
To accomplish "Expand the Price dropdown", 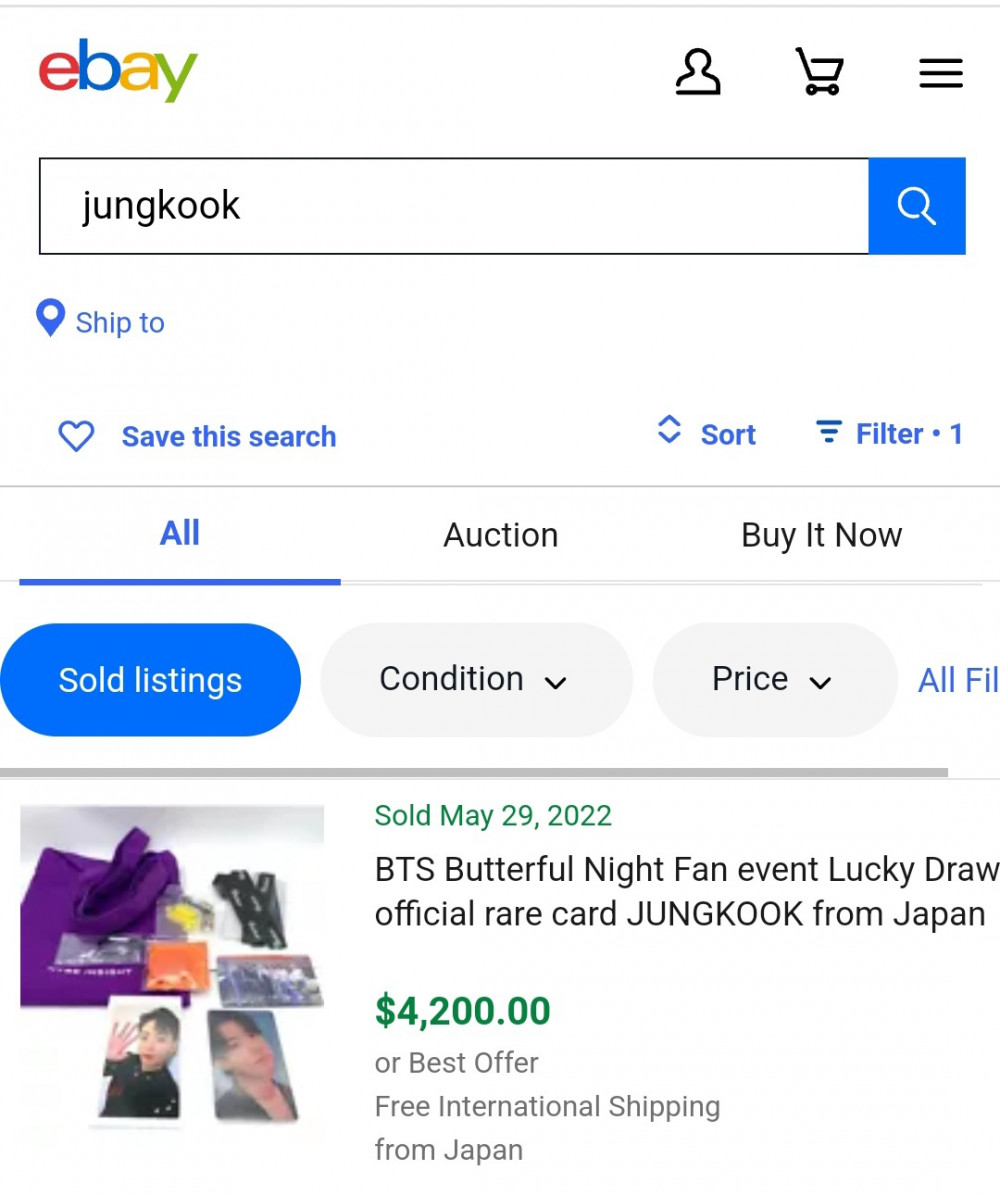I will (x=775, y=680).
